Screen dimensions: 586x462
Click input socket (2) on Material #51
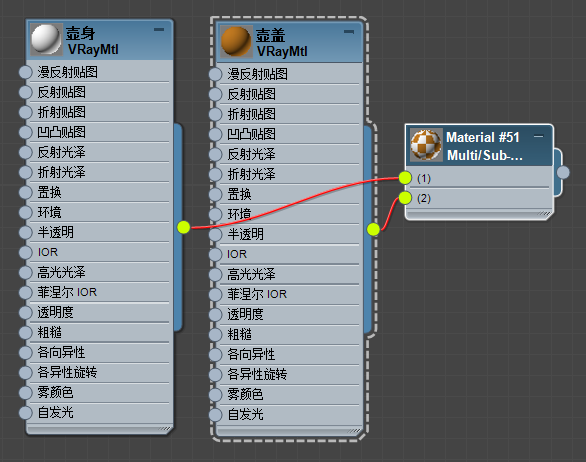pyautogui.click(x=405, y=198)
